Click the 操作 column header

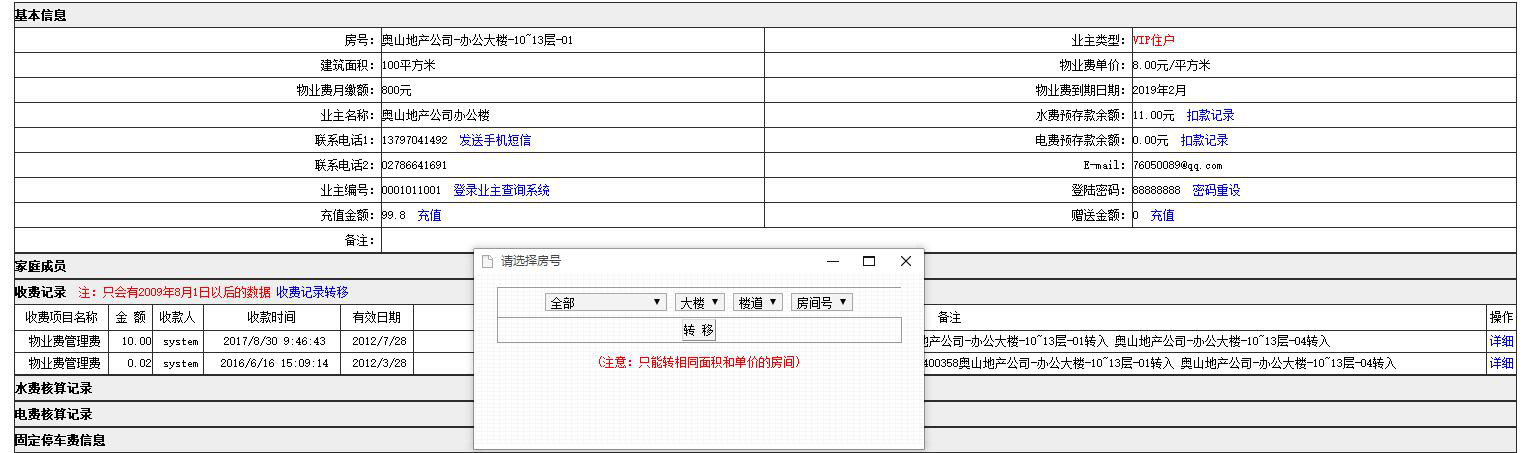click(1502, 317)
